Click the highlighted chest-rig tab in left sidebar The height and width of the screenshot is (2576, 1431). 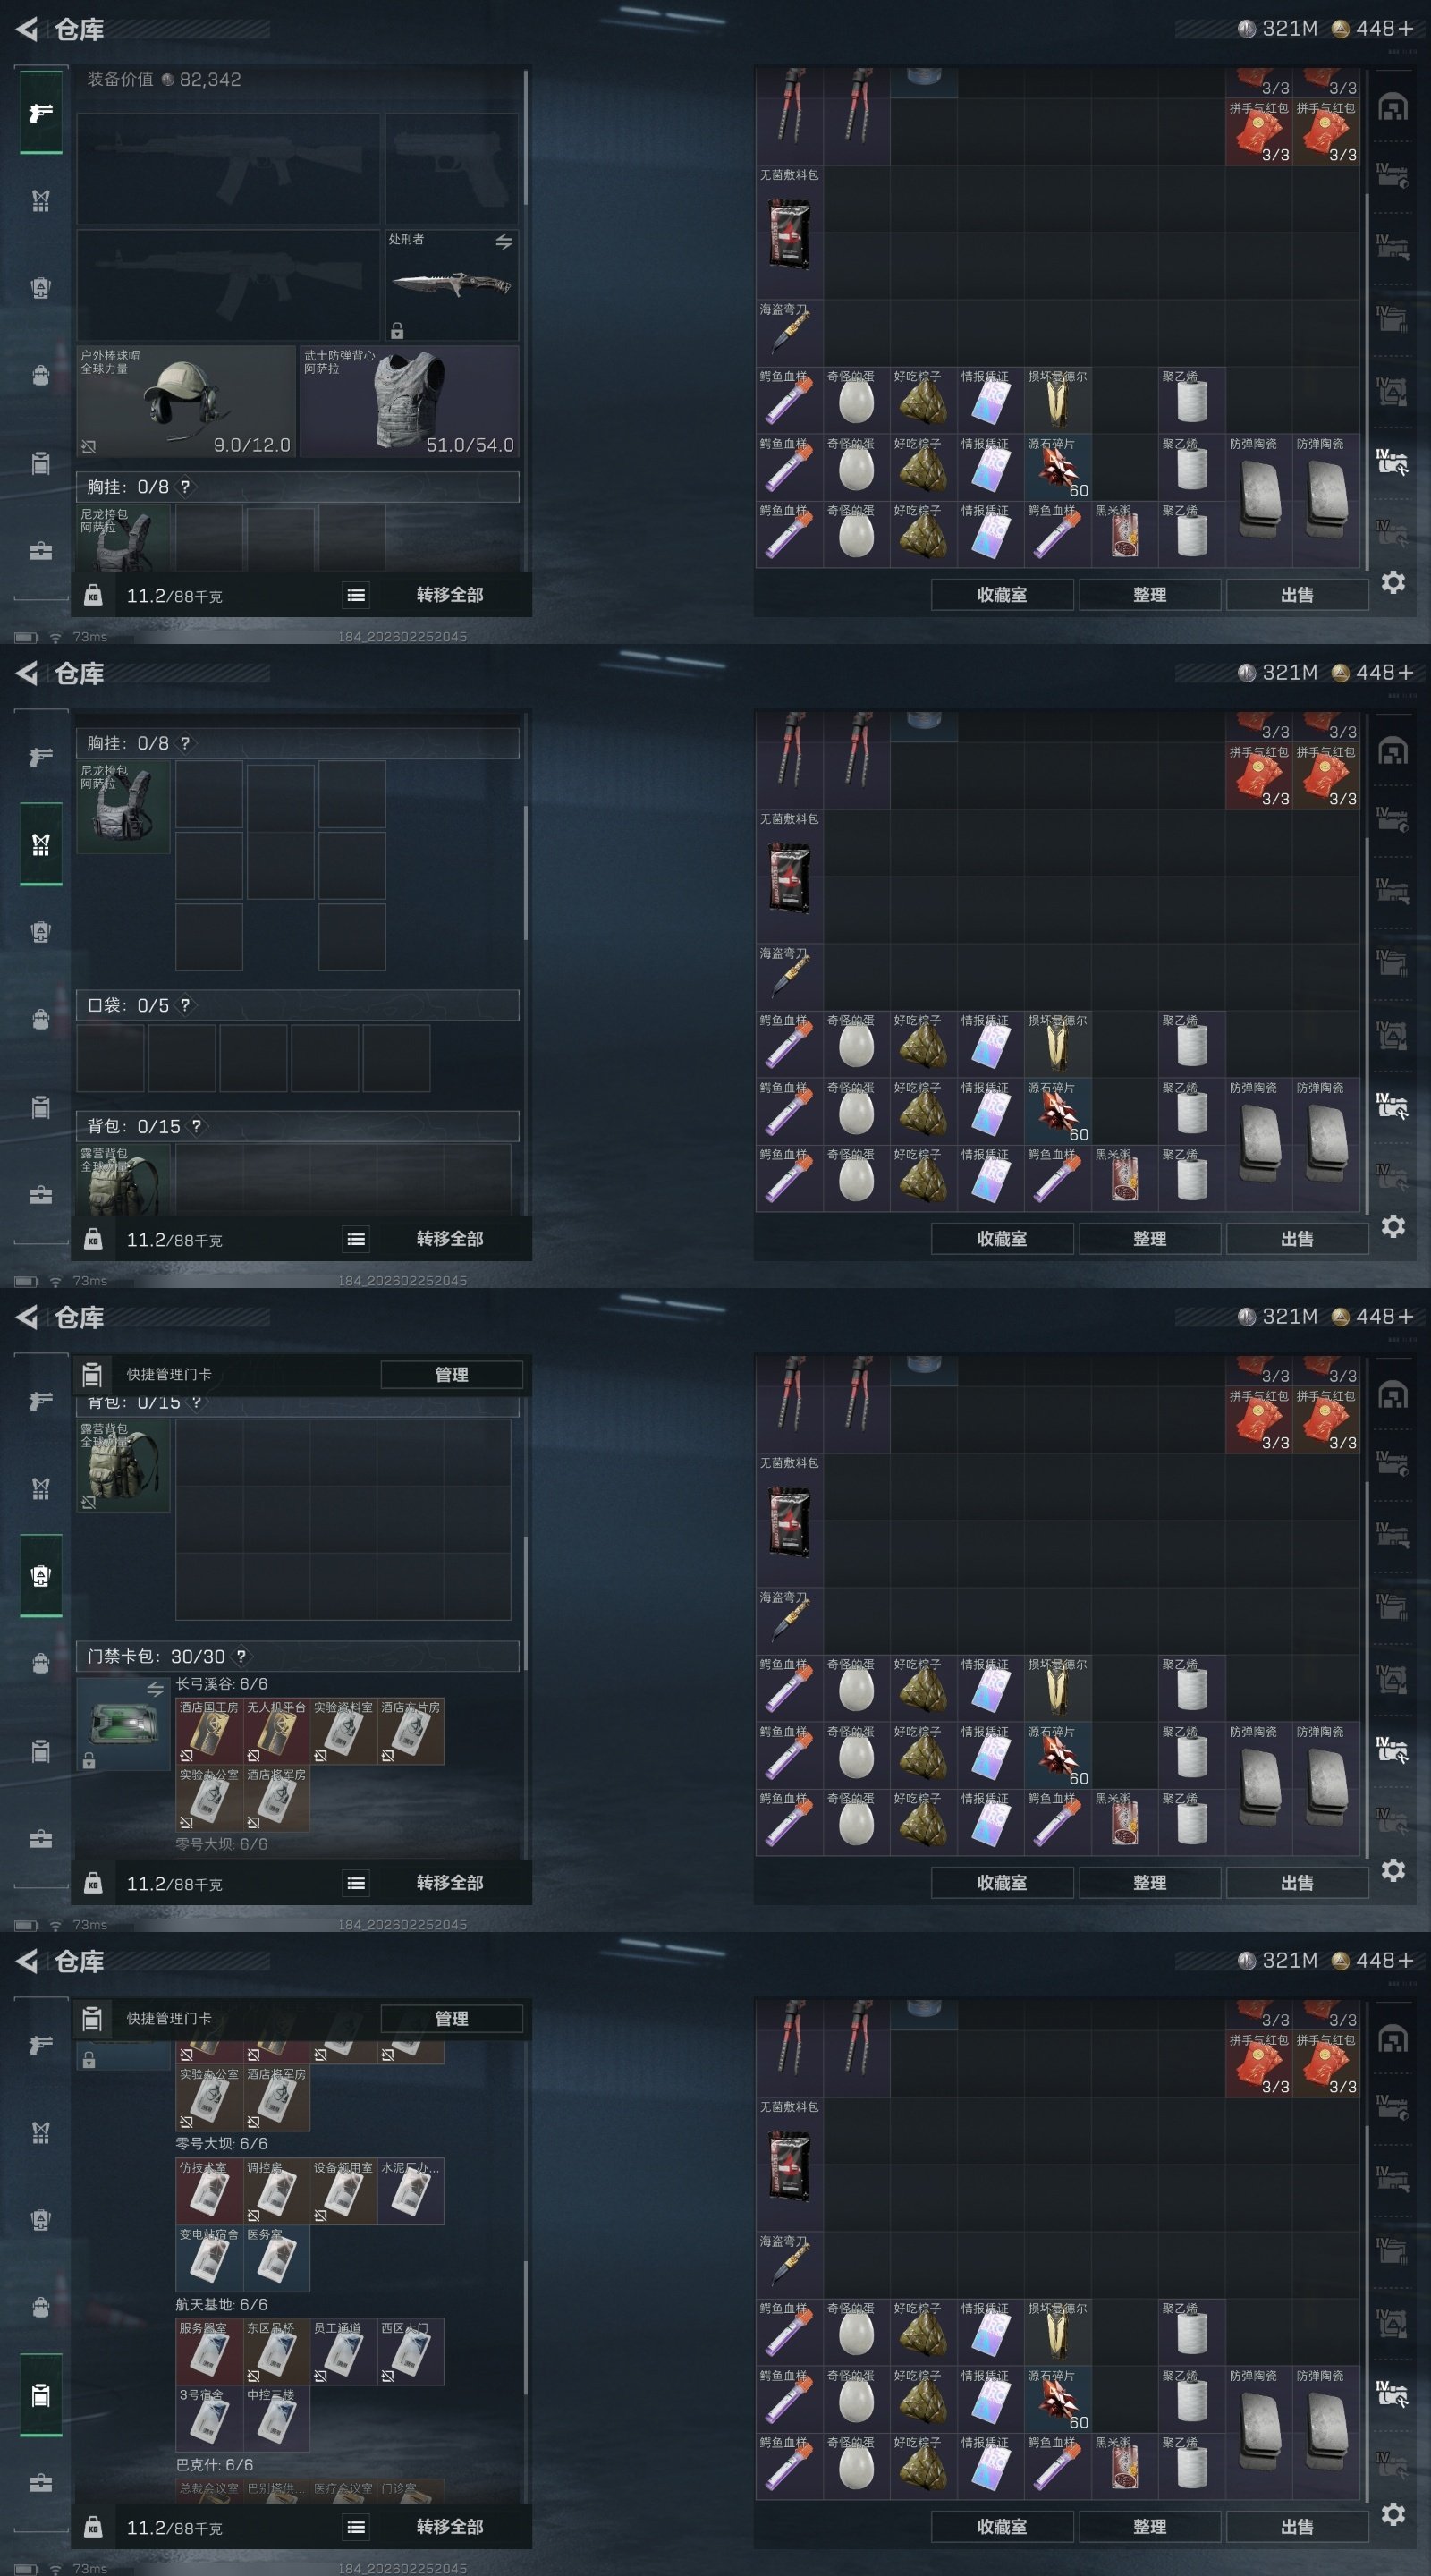click(41, 844)
